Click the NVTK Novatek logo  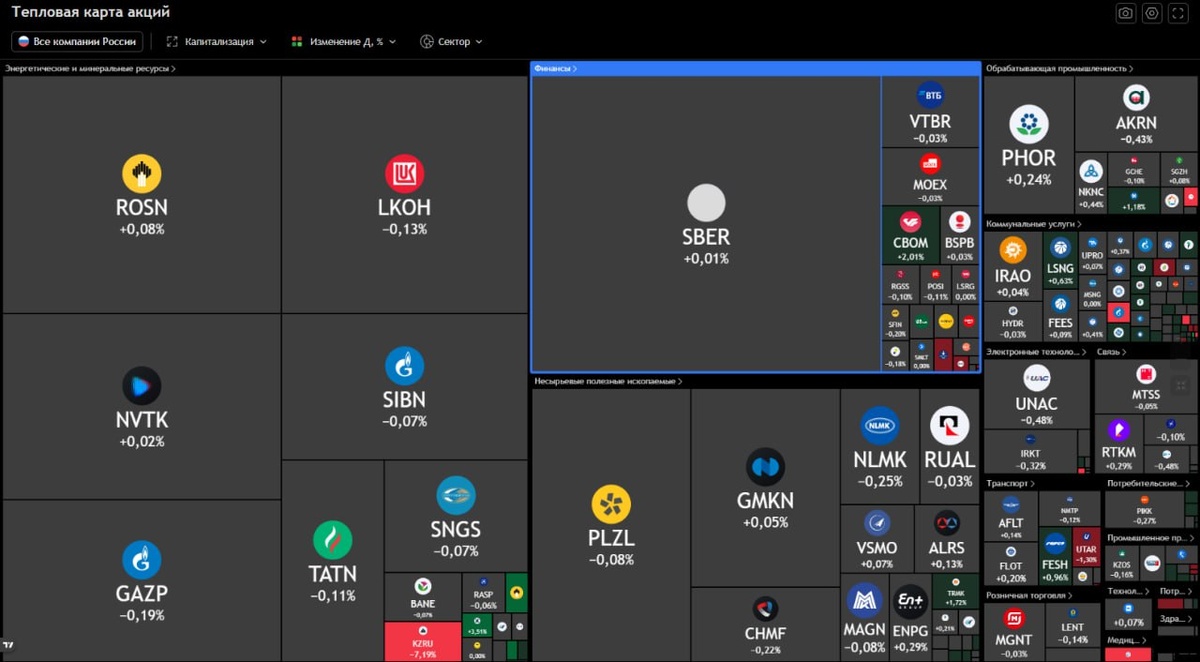141,386
